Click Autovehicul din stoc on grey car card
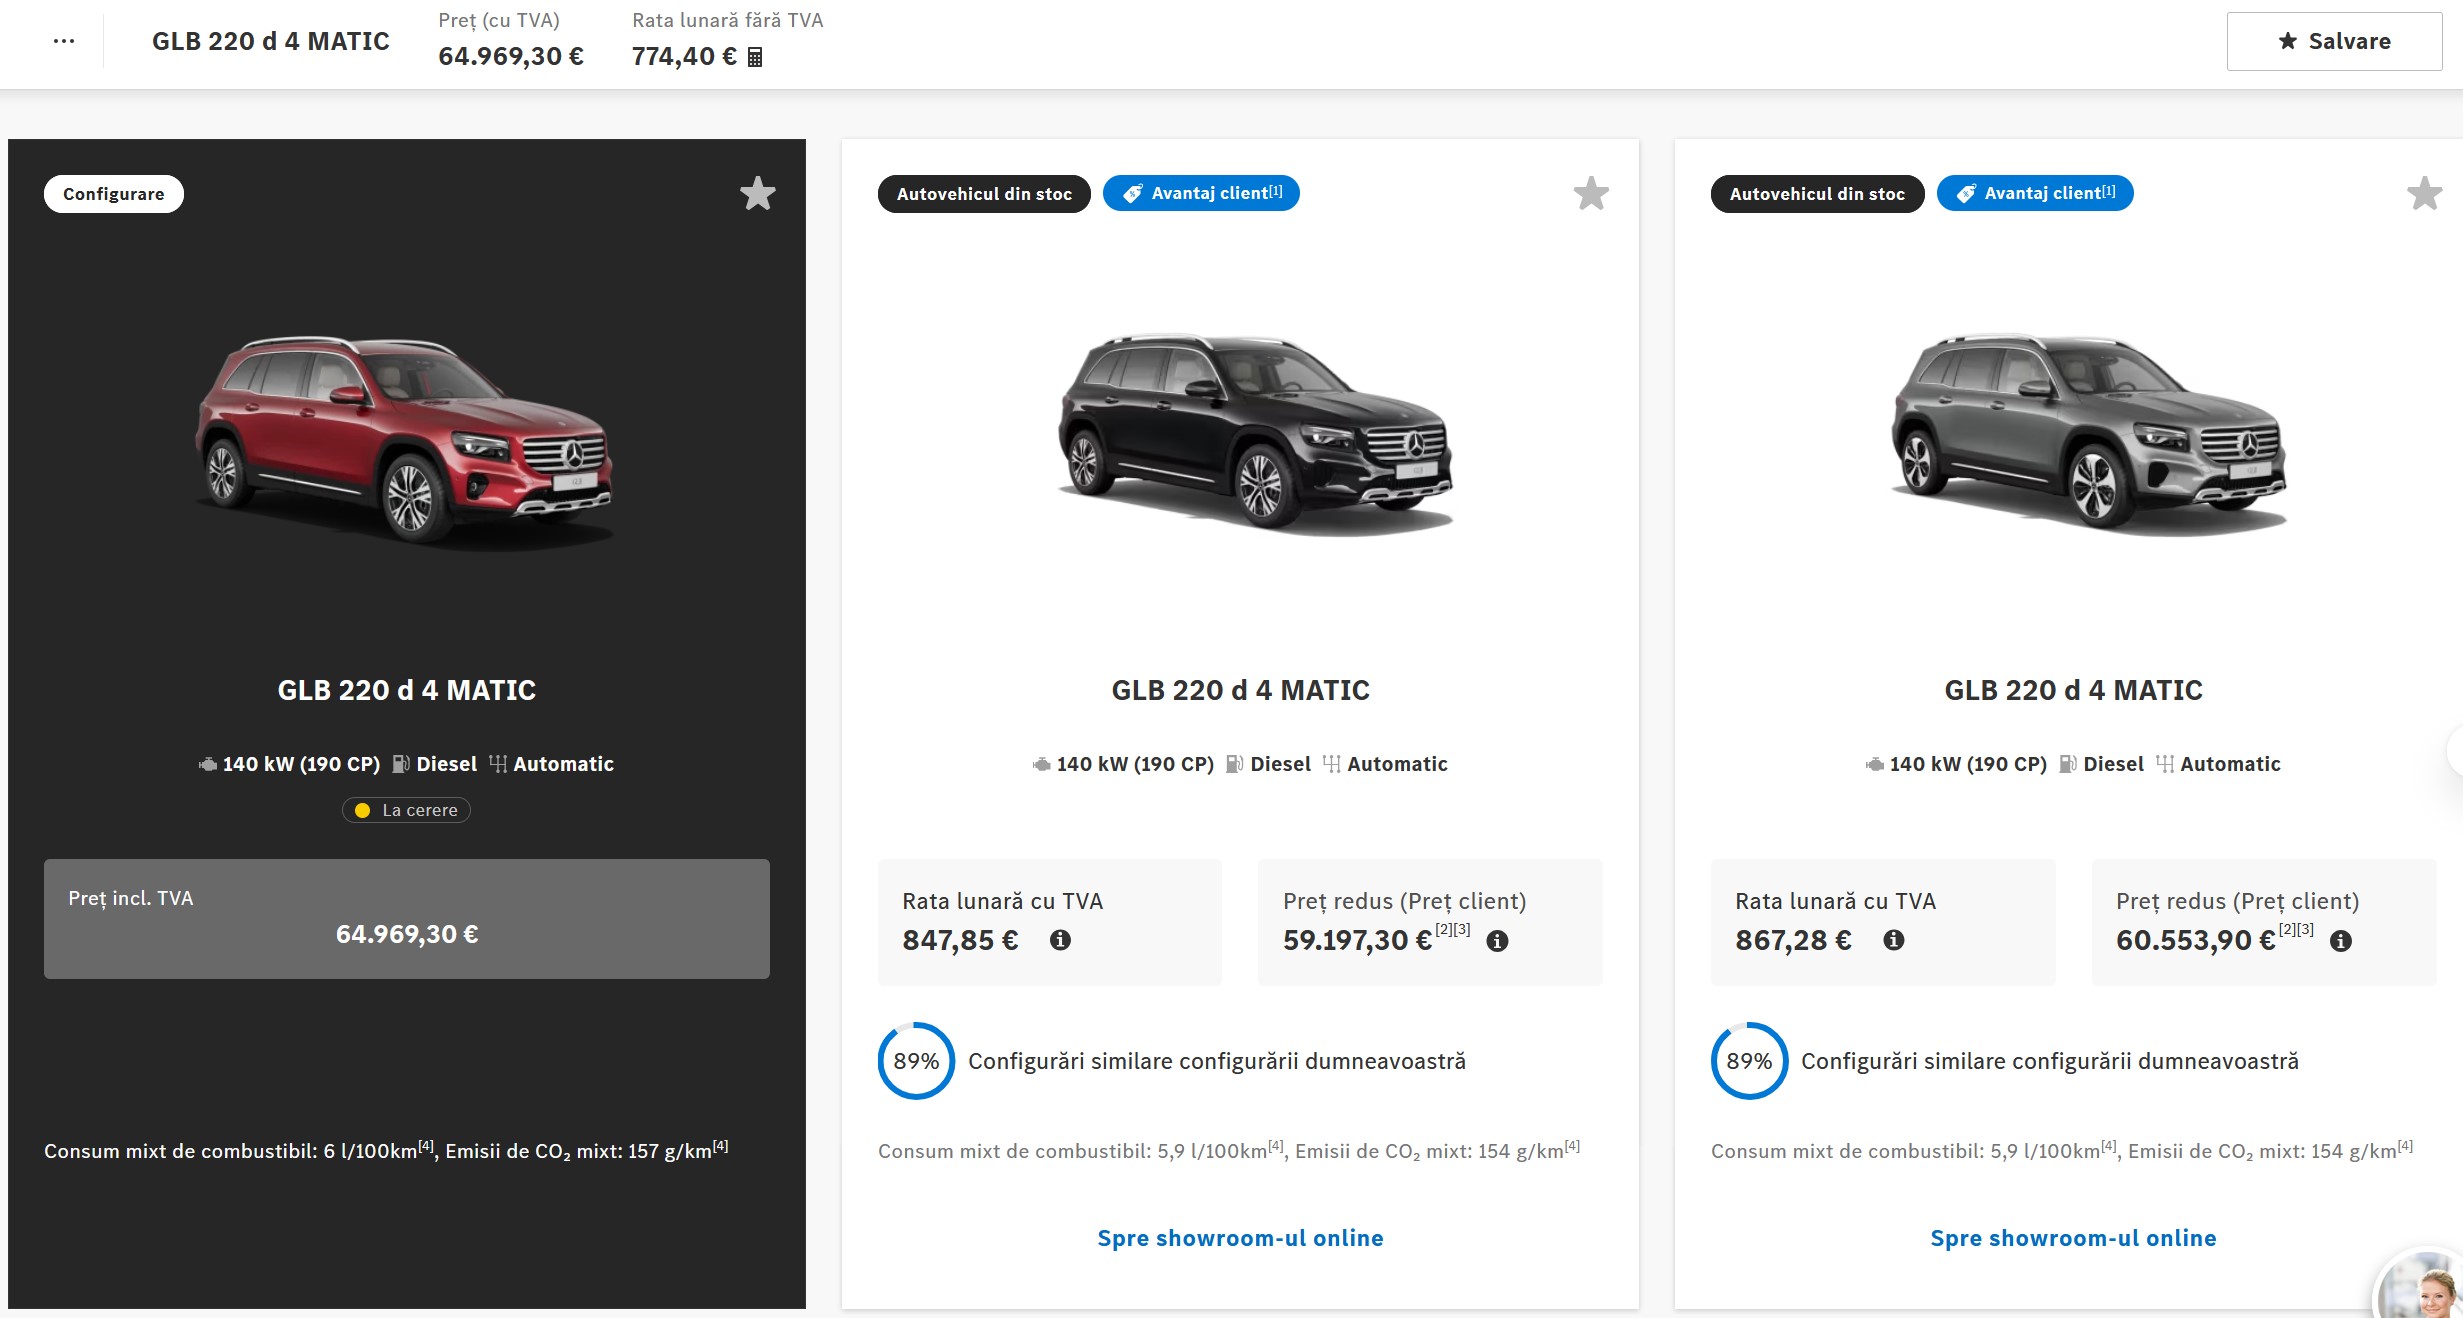Viewport: 2463px width, 1318px height. coord(1817,194)
